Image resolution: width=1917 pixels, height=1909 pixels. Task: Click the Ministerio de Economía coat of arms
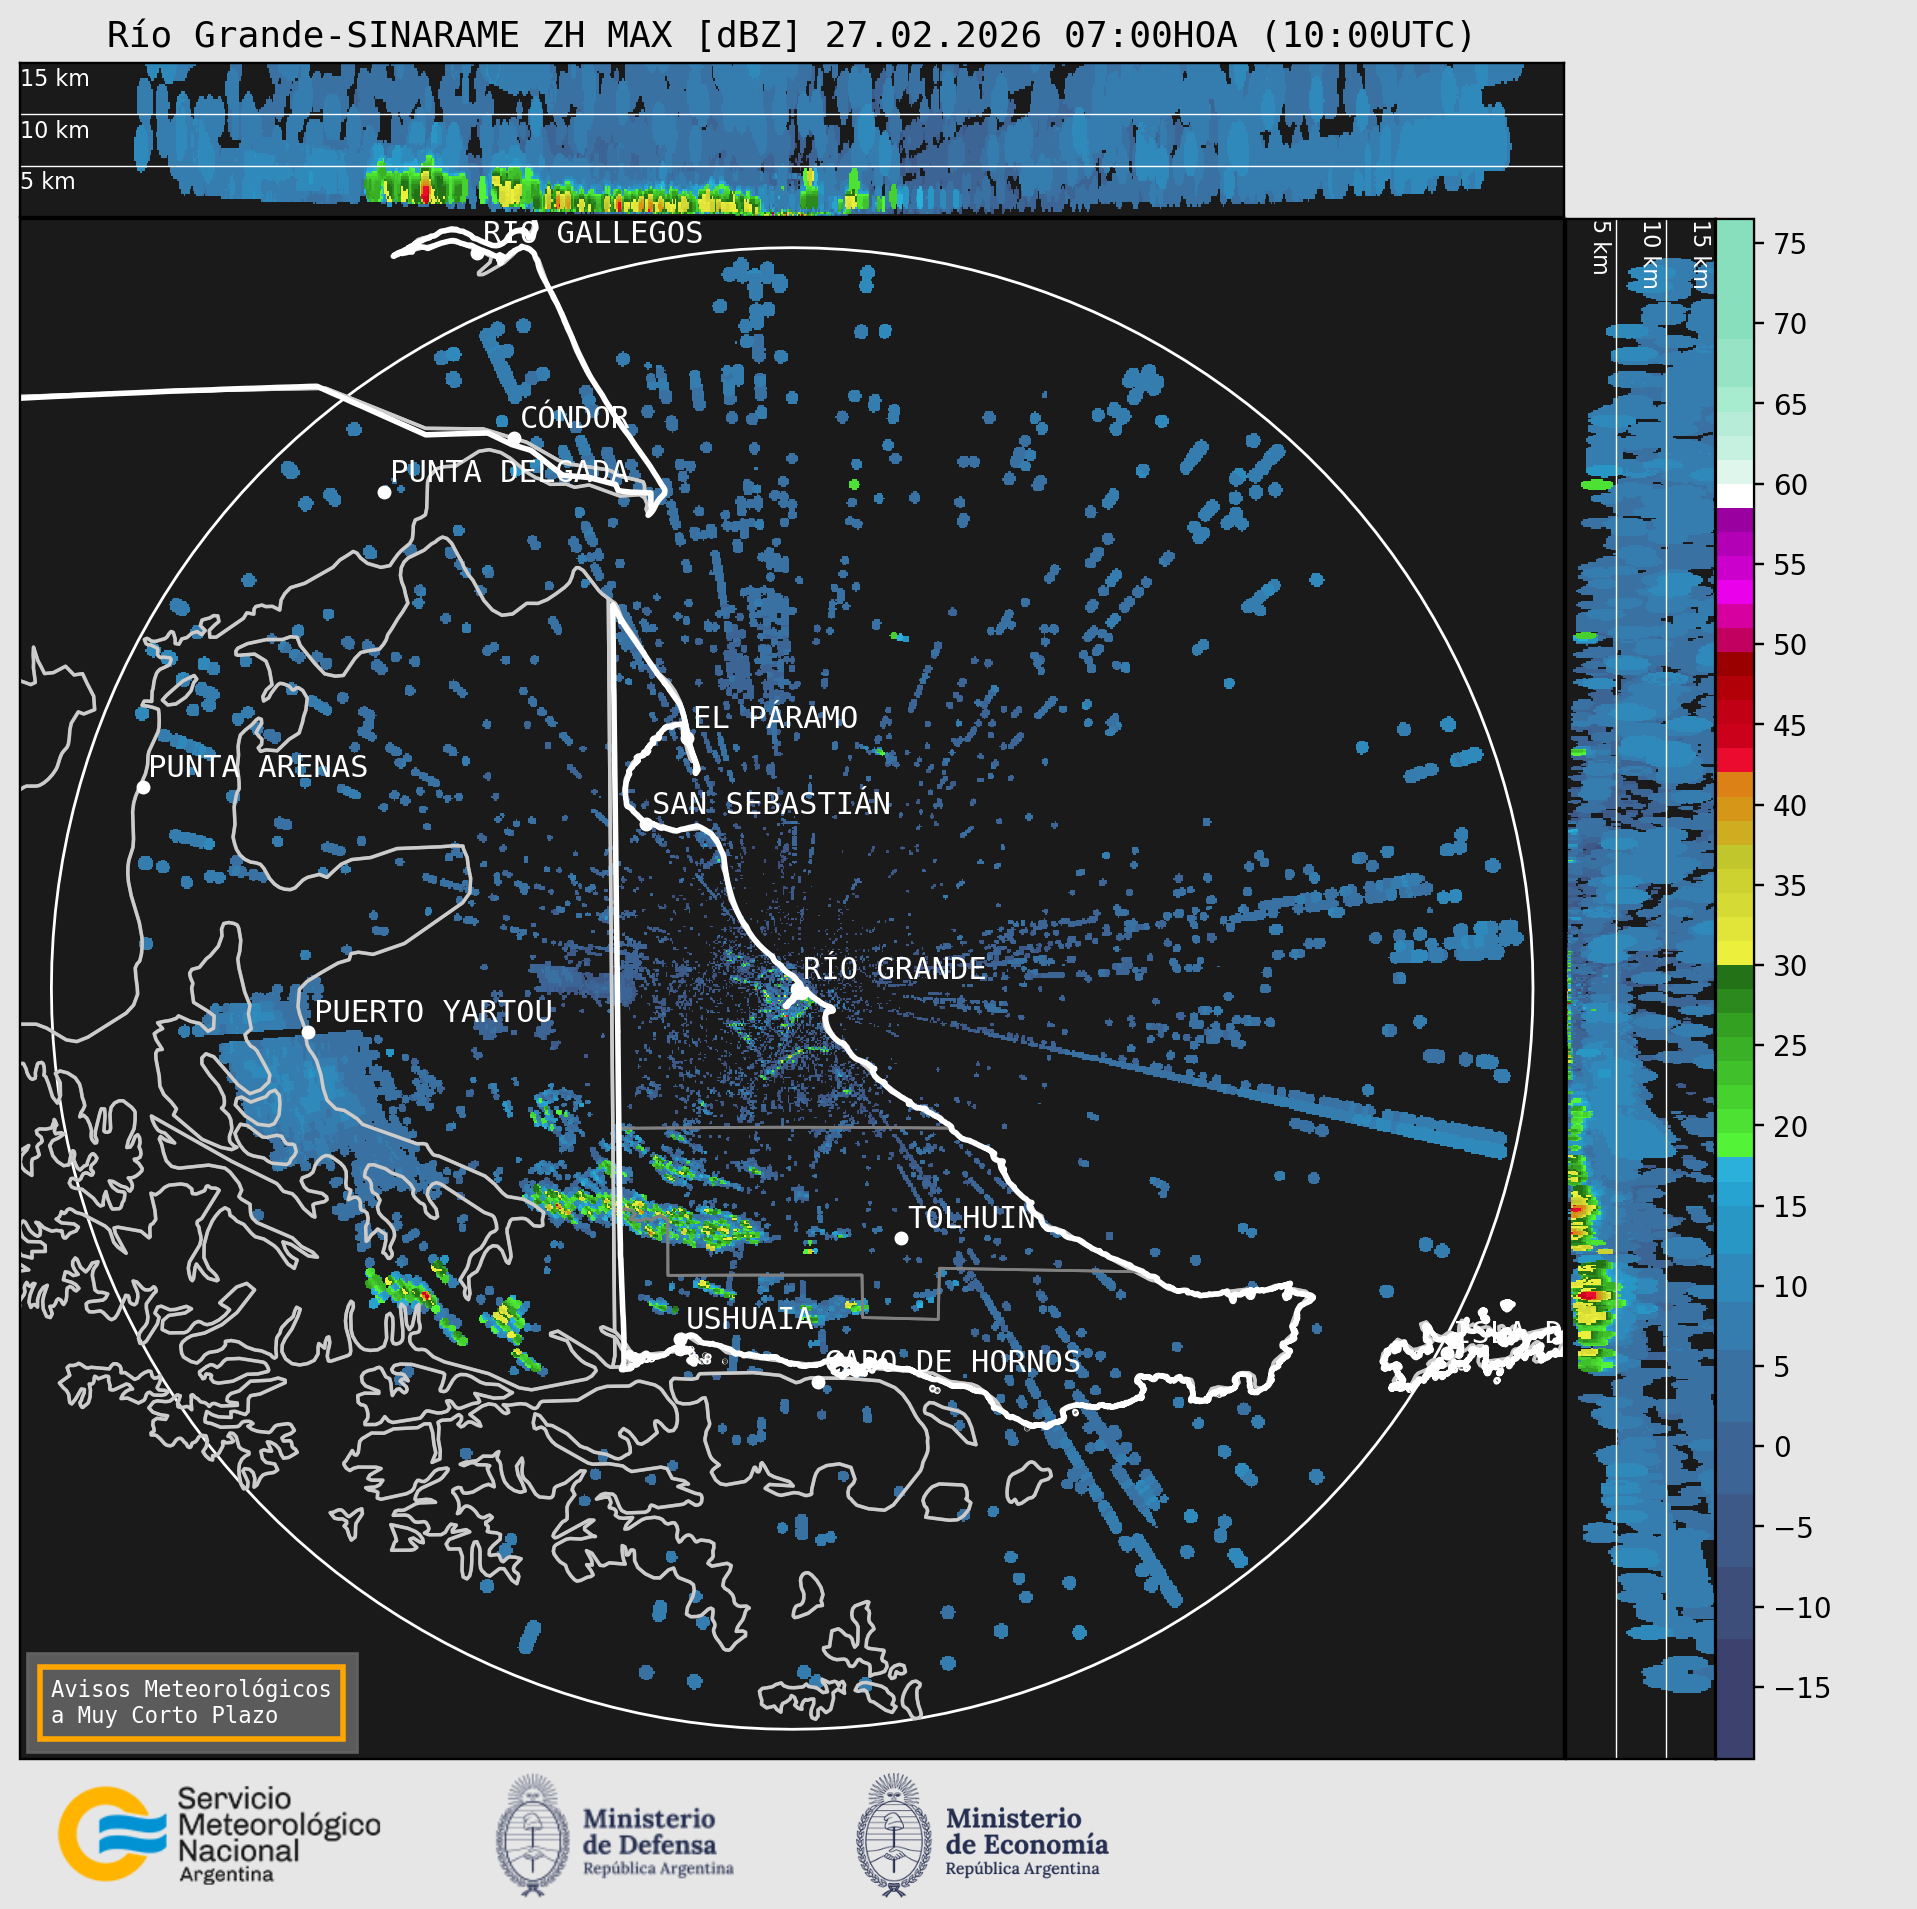click(894, 1836)
